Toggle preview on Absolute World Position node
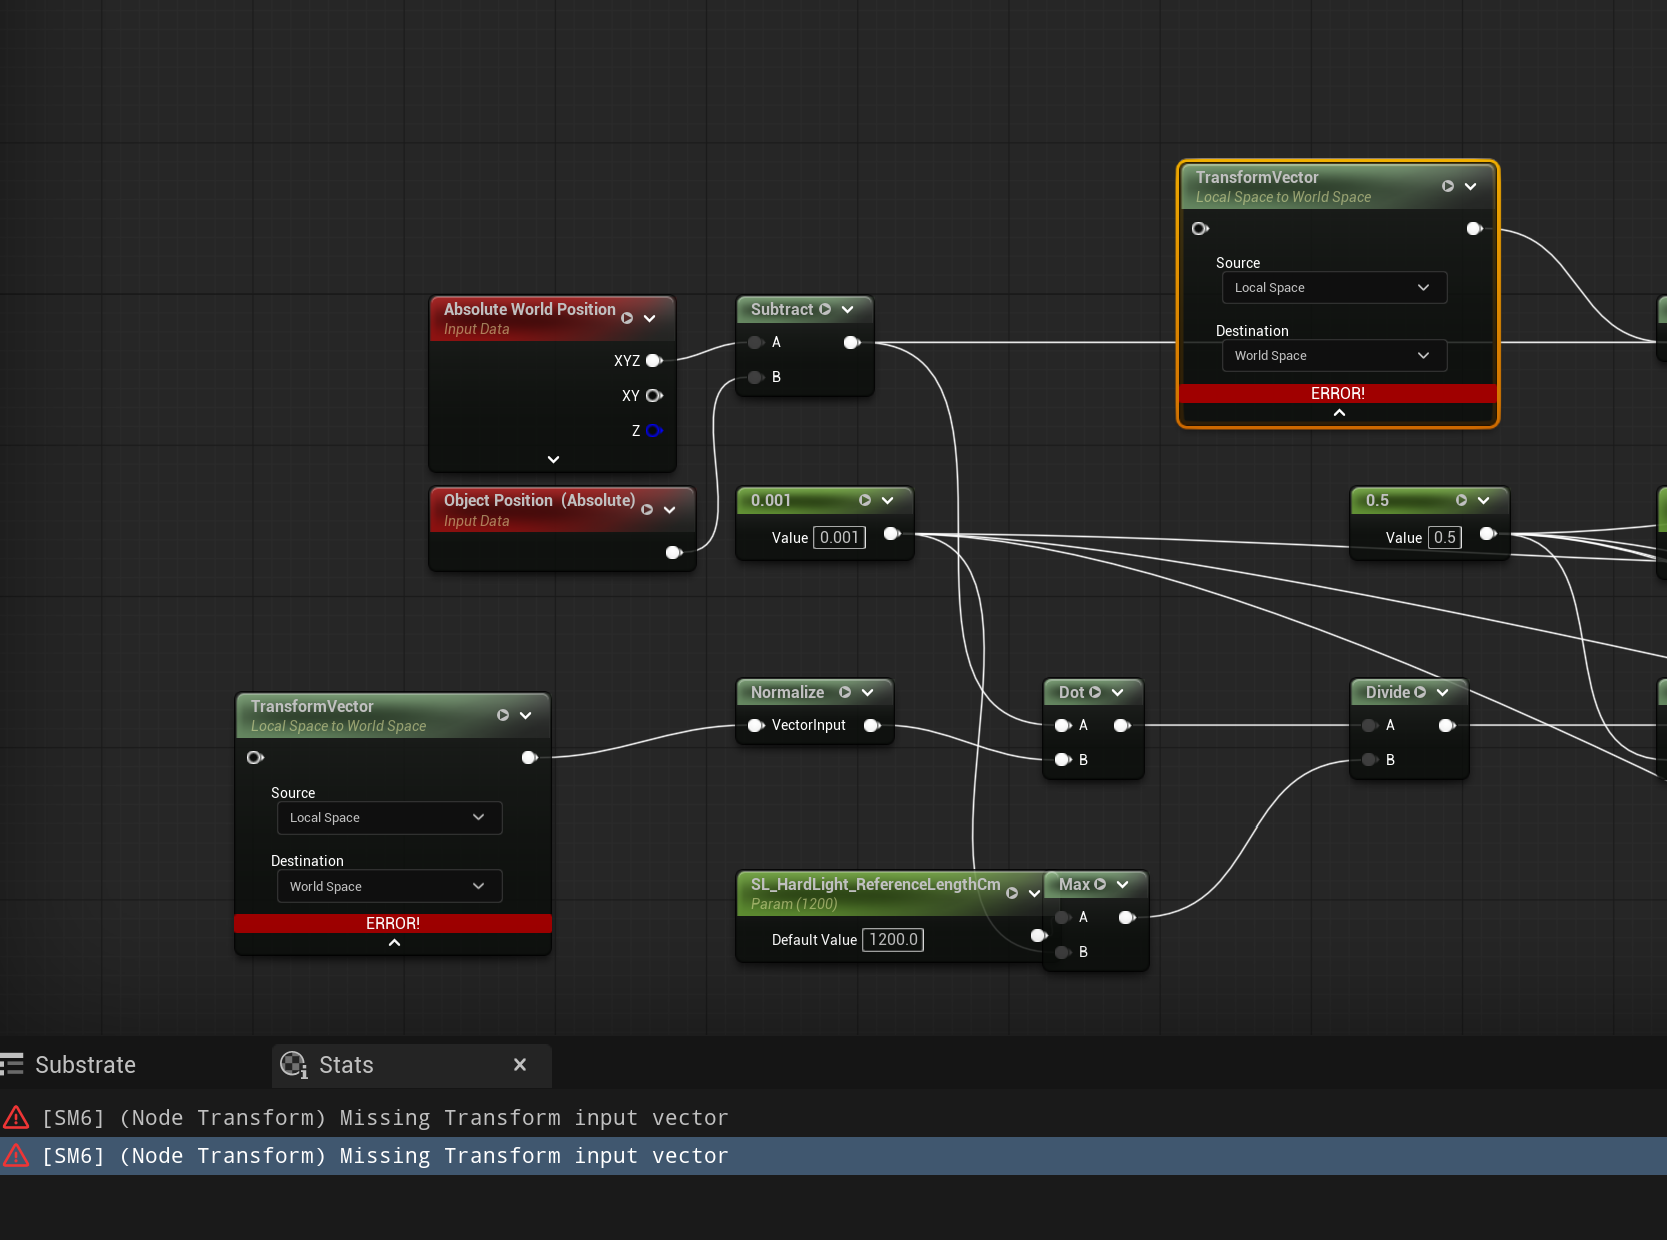This screenshot has width=1667, height=1240. pos(627,318)
